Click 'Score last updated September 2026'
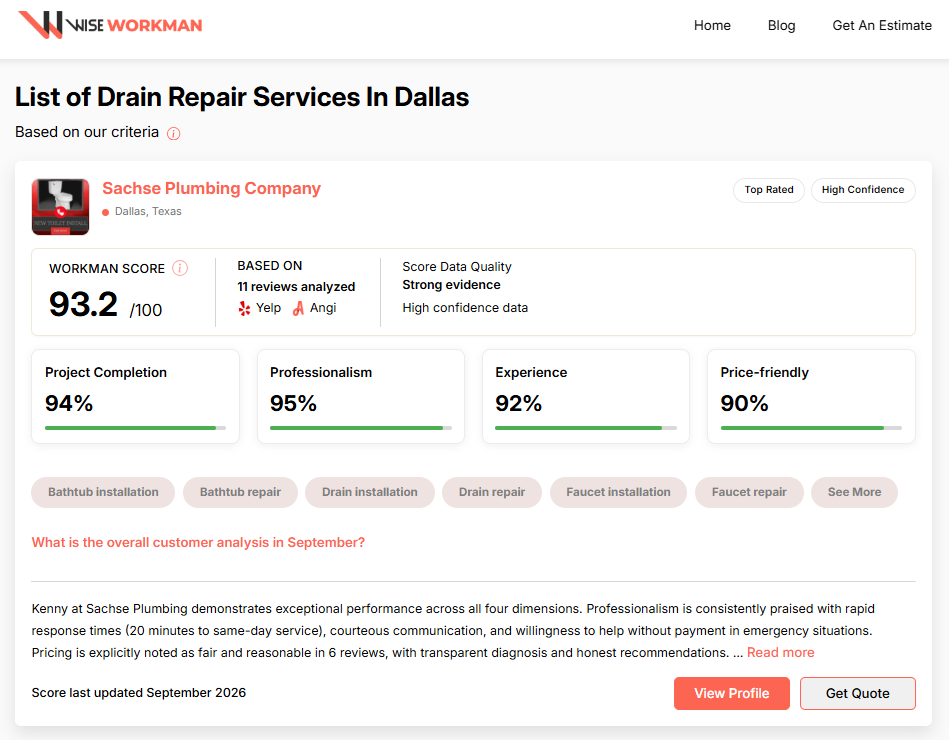The width and height of the screenshot is (949, 742). click(139, 694)
